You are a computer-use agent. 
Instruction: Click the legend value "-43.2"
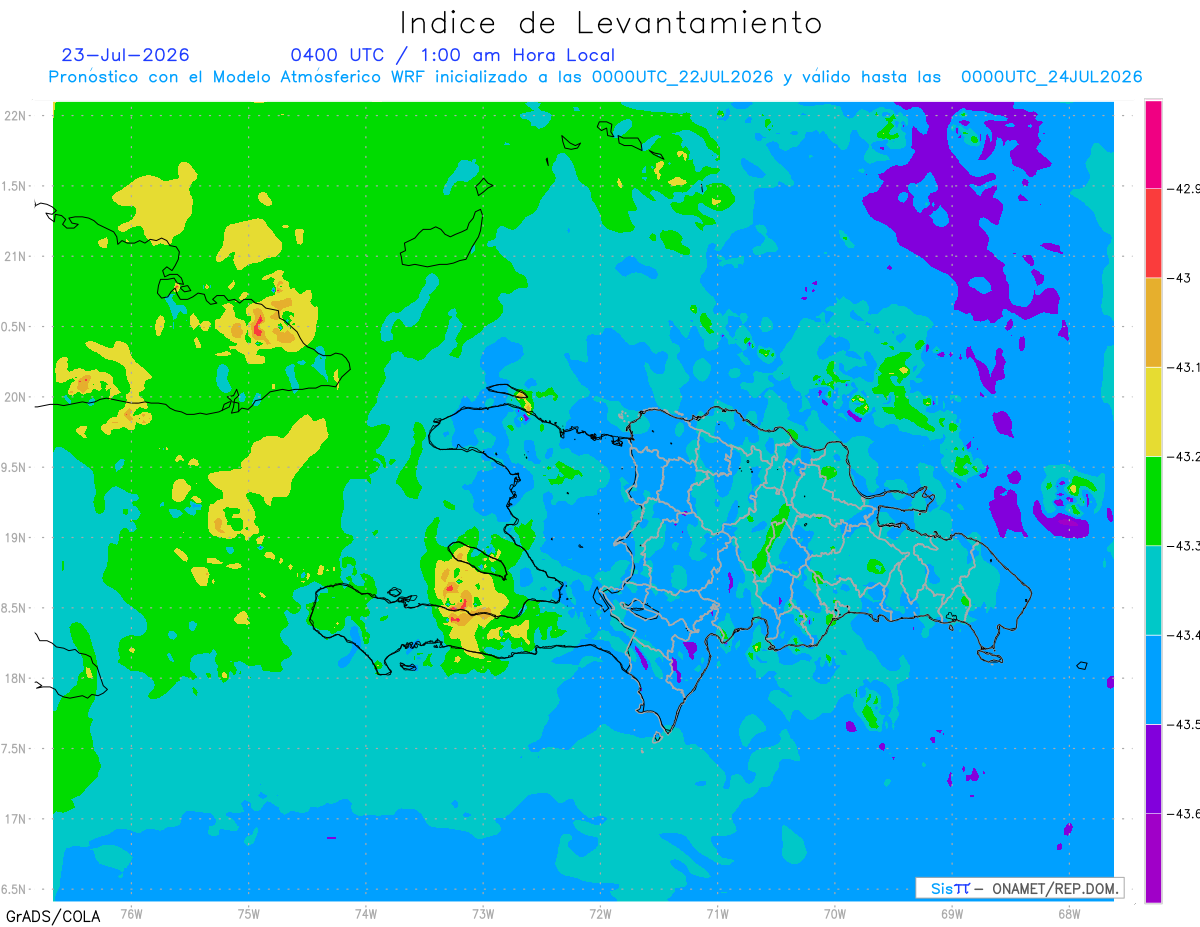[1184, 456]
